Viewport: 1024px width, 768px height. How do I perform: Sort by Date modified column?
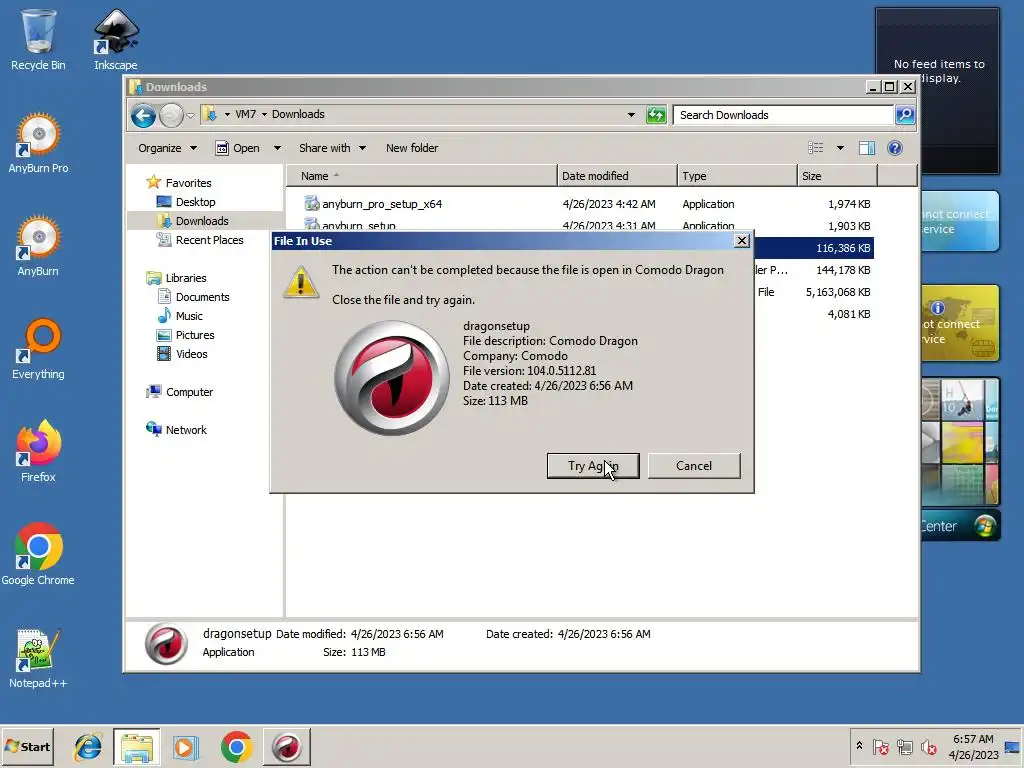coord(617,176)
